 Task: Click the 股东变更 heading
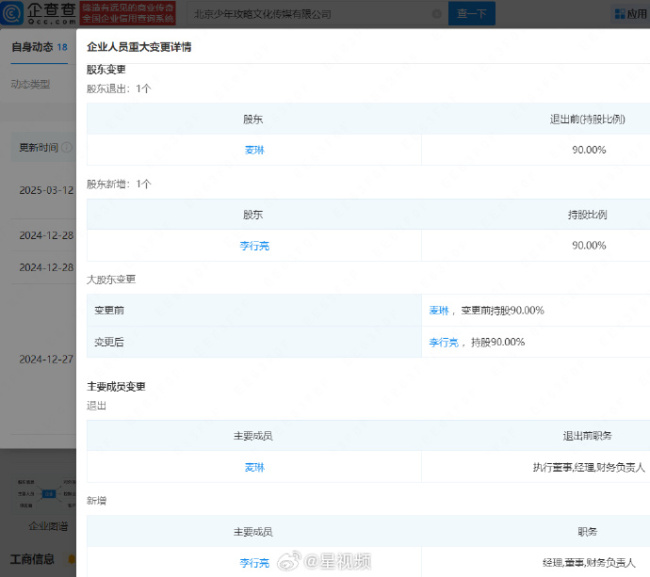(106, 70)
